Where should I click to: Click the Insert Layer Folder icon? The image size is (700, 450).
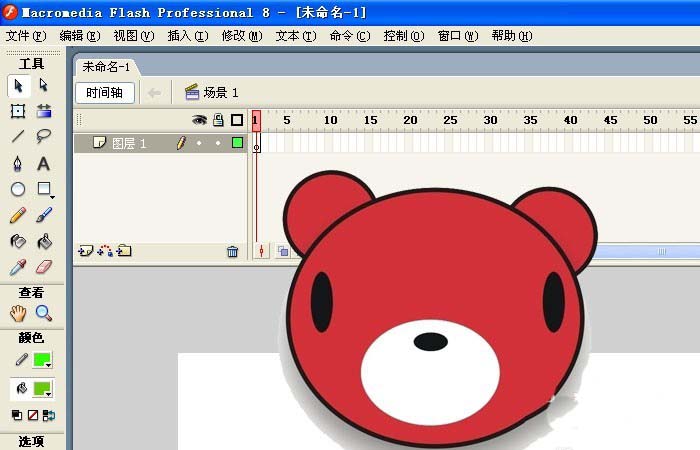pyautogui.click(x=124, y=251)
